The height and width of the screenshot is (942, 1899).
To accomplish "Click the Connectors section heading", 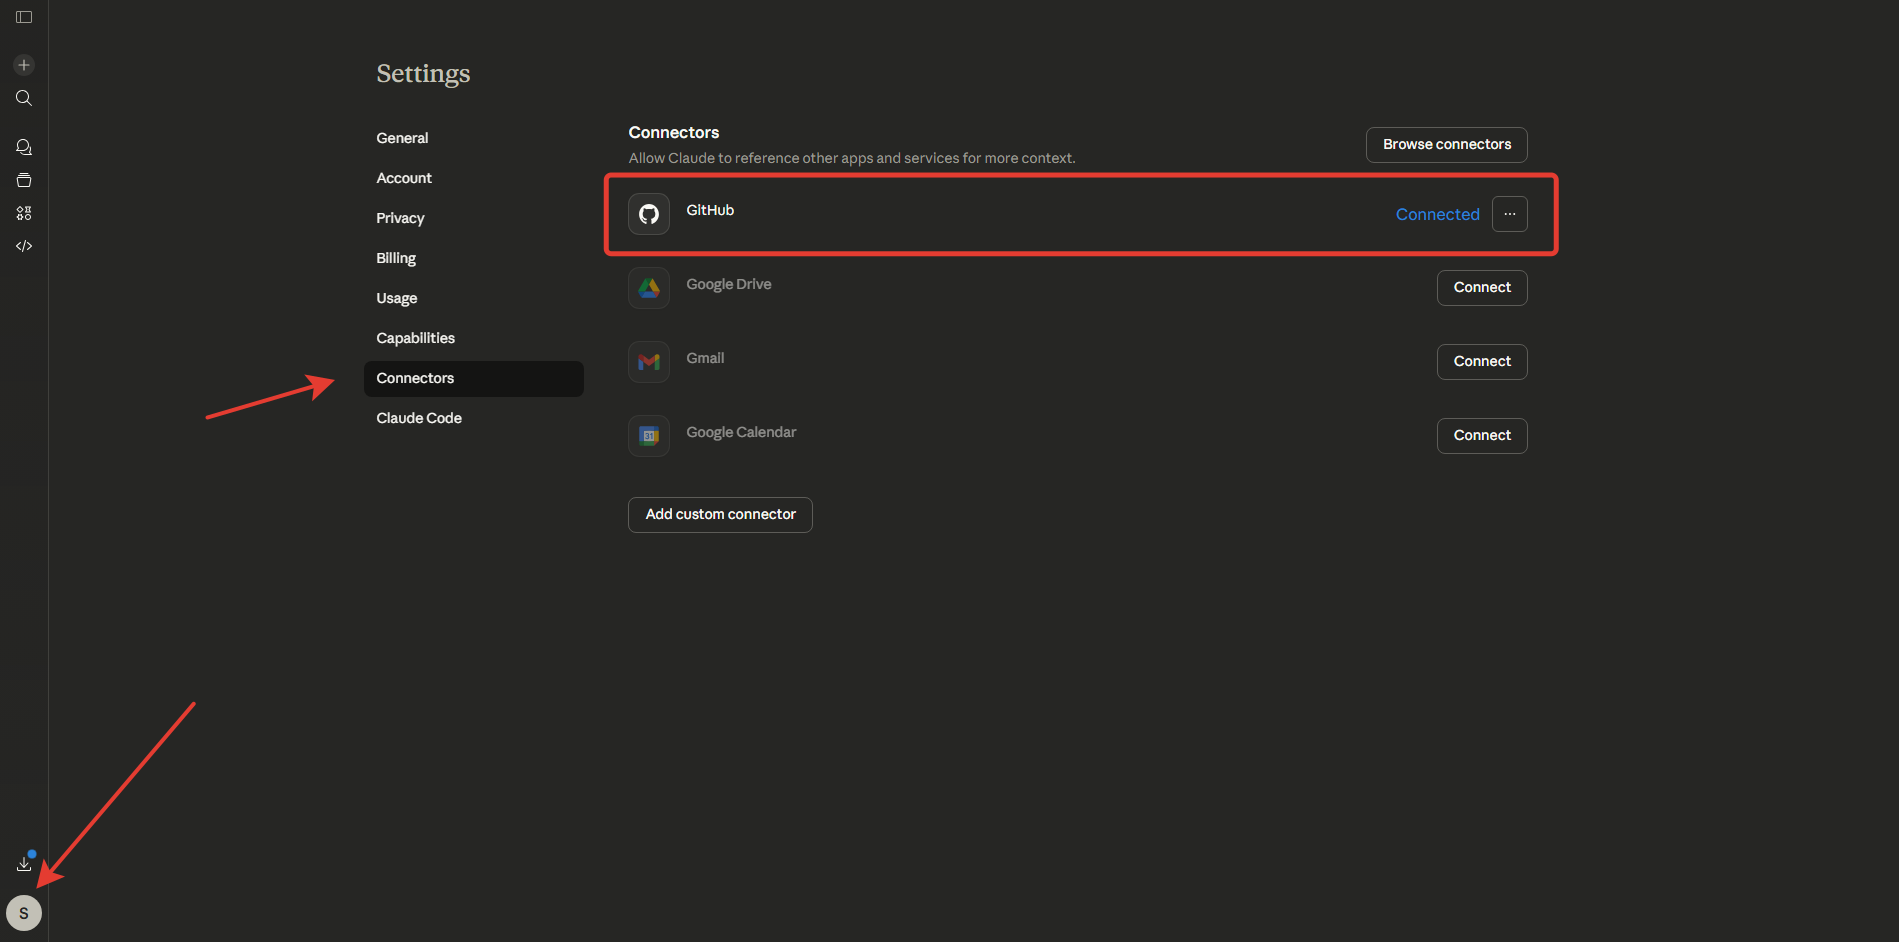I will [x=674, y=132].
